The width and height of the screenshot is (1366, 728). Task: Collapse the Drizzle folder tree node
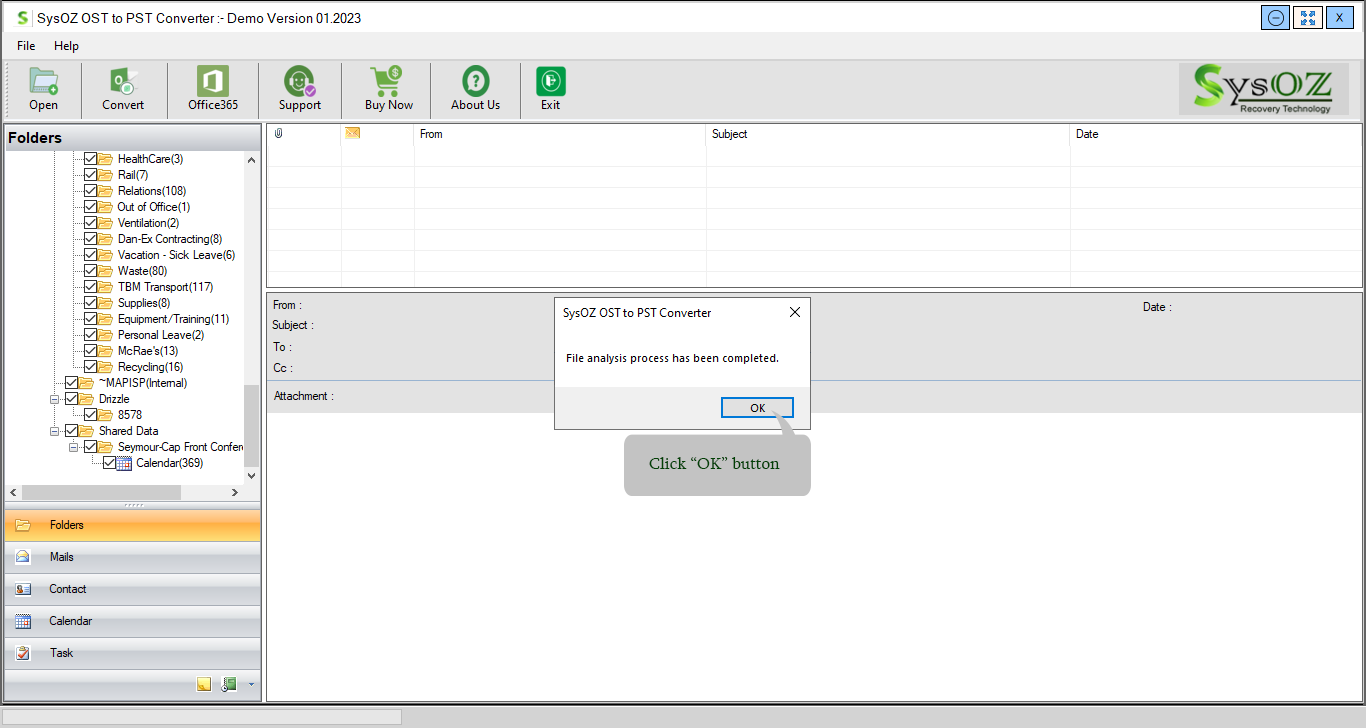pyautogui.click(x=56, y=399)
